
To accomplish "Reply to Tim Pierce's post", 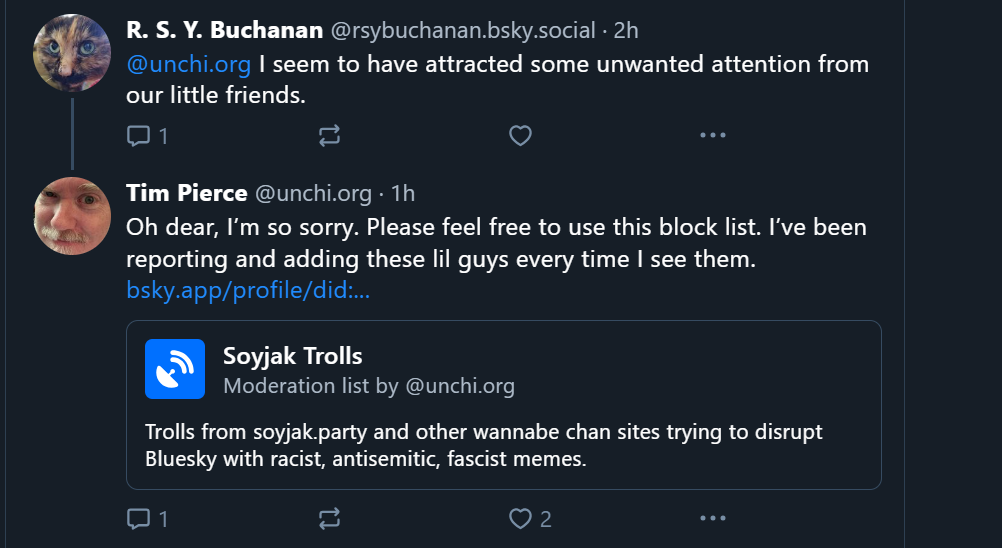I will click(138, 519).
